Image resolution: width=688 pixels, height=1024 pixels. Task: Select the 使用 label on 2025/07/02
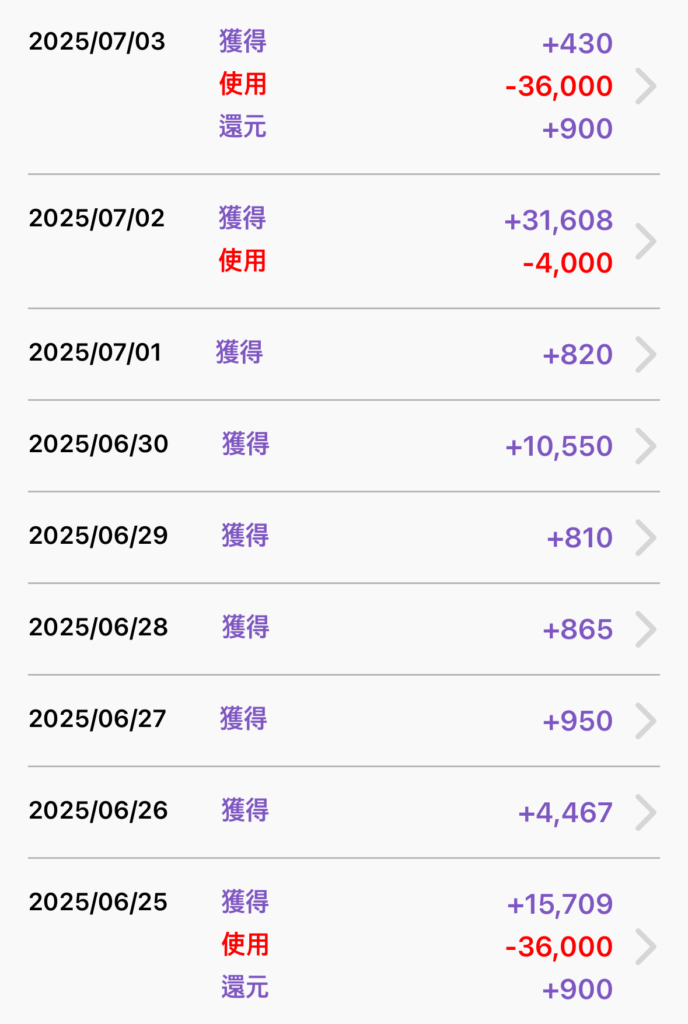[x=242, y=261]
